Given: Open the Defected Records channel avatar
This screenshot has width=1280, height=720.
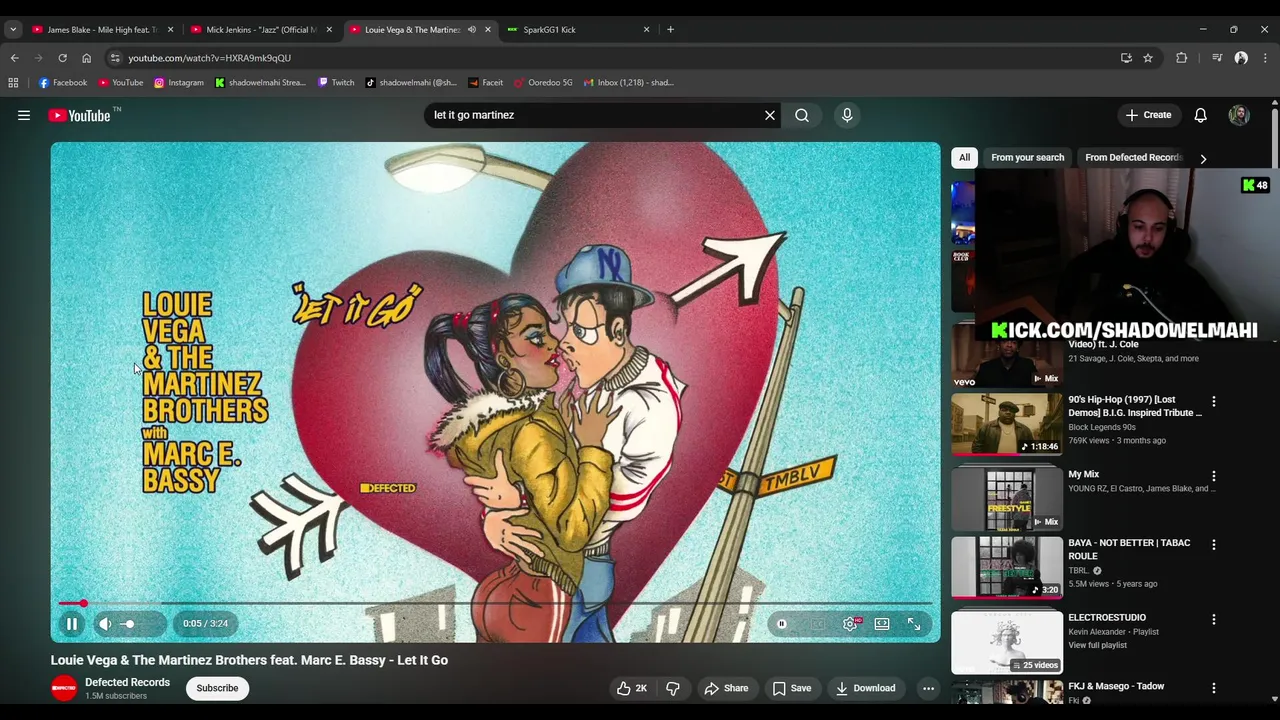Looking at the screenshot, I should point(64,688).
